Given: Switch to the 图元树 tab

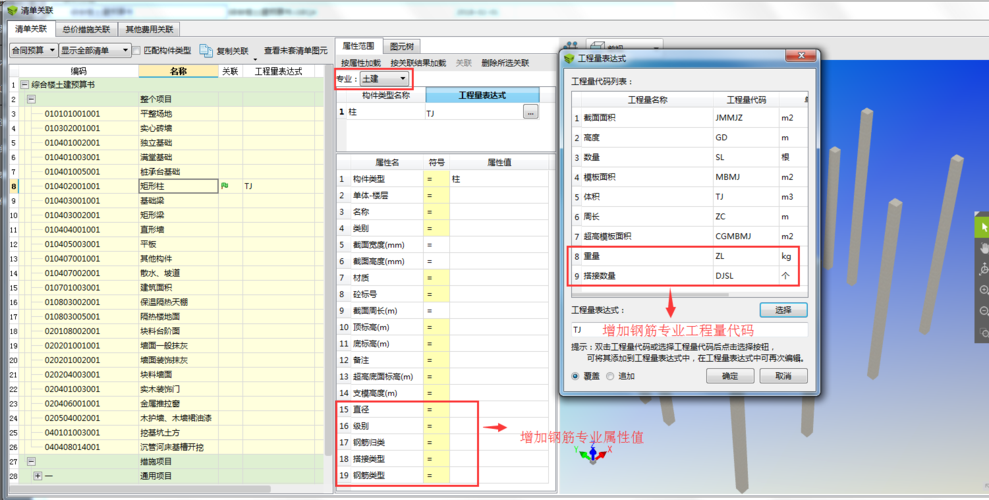Looking at the screenshot, I should [401, 46].
